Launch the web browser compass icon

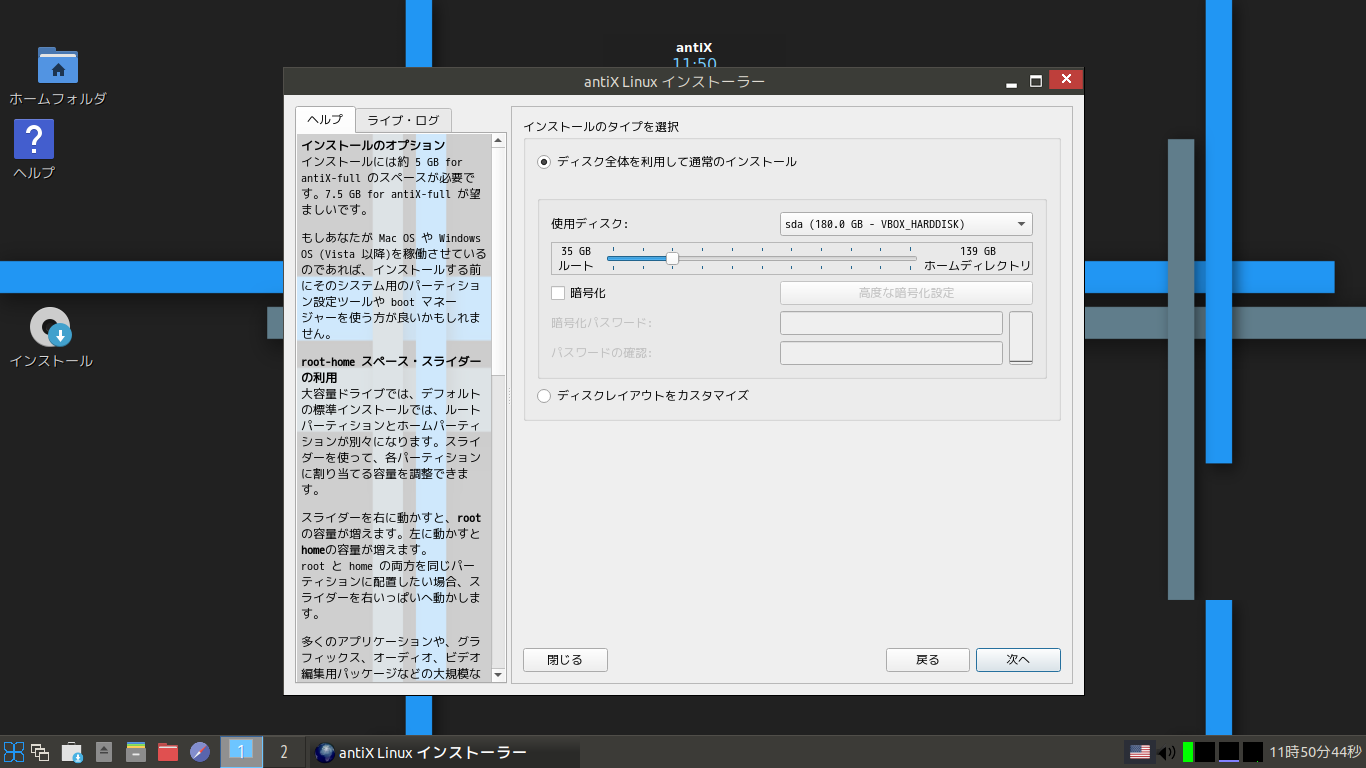click(200, 752)
